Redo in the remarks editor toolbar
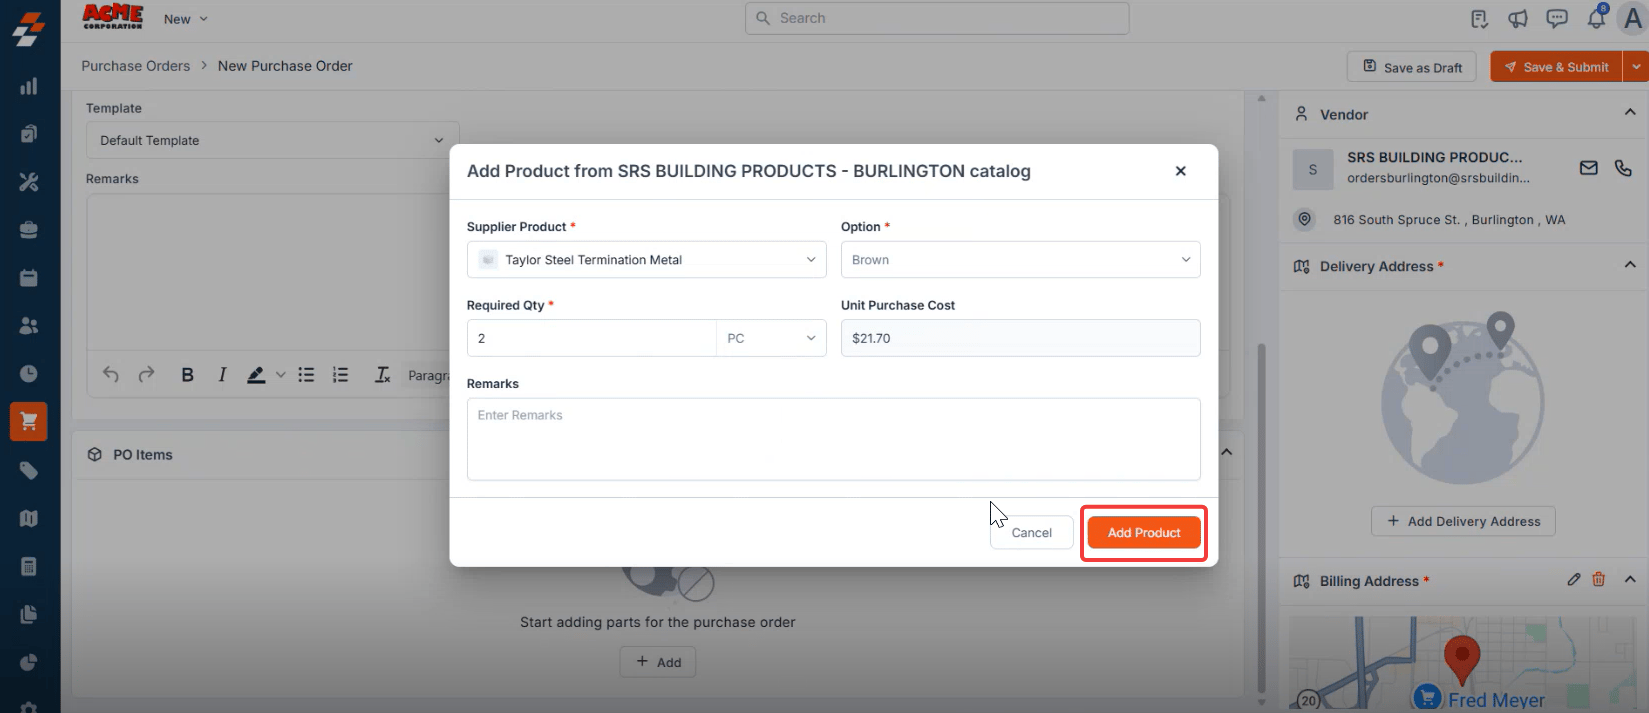The height and width of the screenshot is (713, 1649). click(146, 374)
